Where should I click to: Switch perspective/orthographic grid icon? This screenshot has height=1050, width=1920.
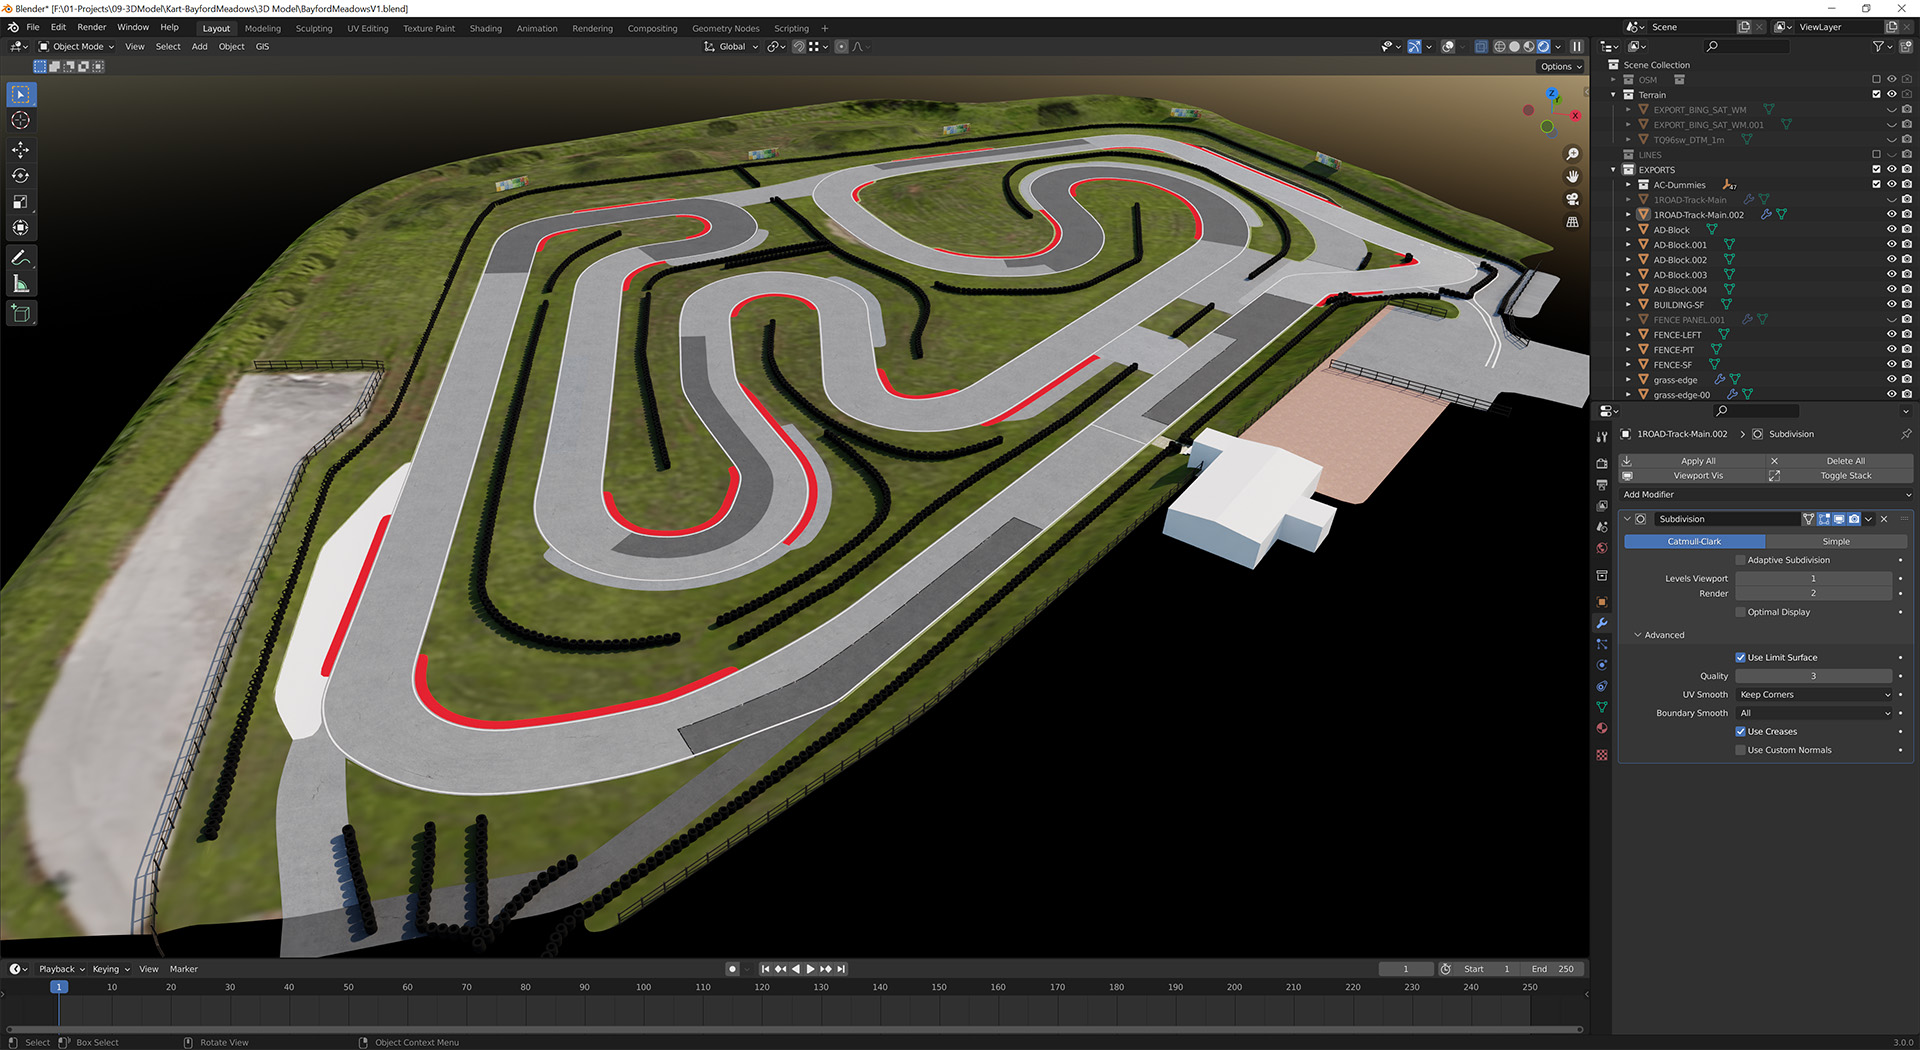1572,222
